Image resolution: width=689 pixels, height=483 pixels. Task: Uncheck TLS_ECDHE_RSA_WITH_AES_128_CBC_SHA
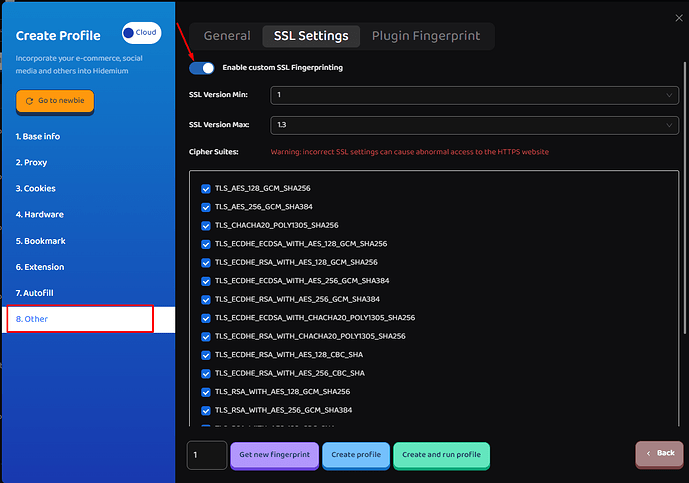[x=206, y=356]
